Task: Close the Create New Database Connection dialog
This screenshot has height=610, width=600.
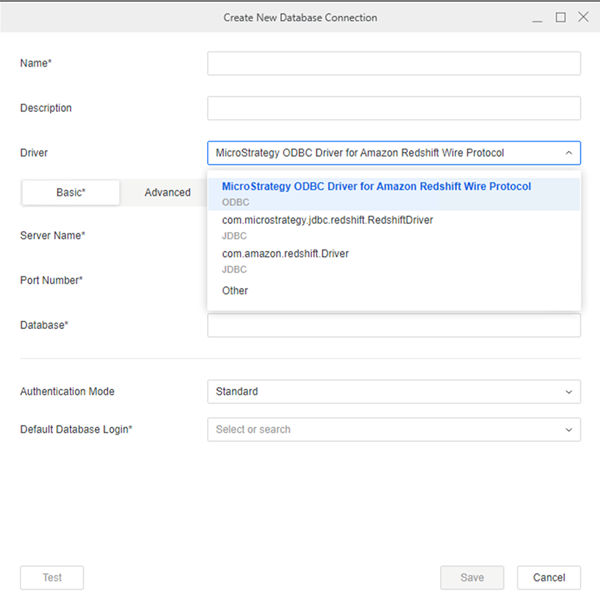Action: click(583, 17)
